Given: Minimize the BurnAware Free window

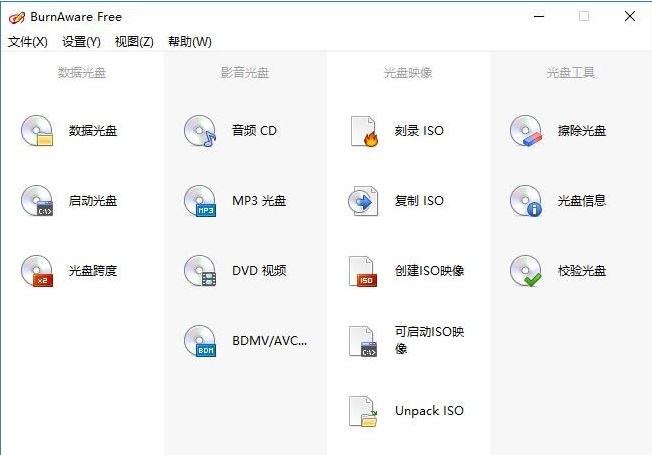Looking at the screenshot, I should 539,17.
